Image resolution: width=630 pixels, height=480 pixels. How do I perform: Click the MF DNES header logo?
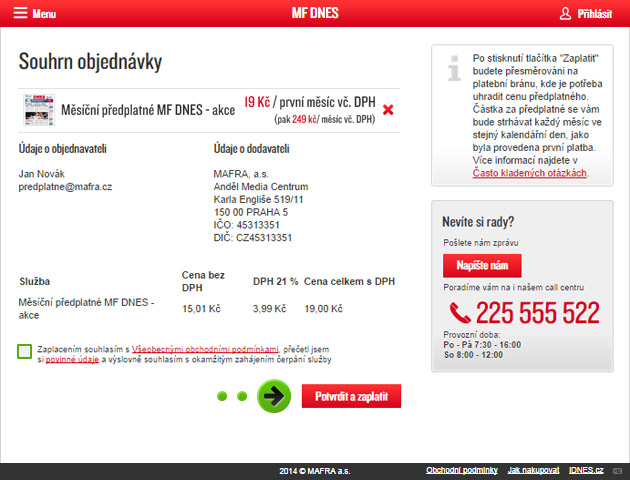[315, 13]
